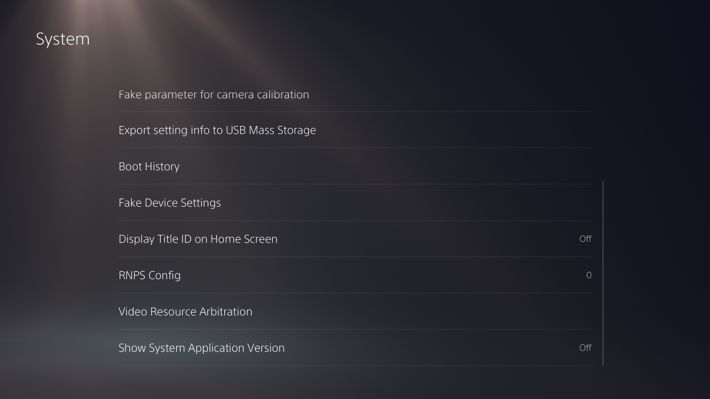
Task: Click the Off value beside Display Title ID
Action: click(585, 239)
